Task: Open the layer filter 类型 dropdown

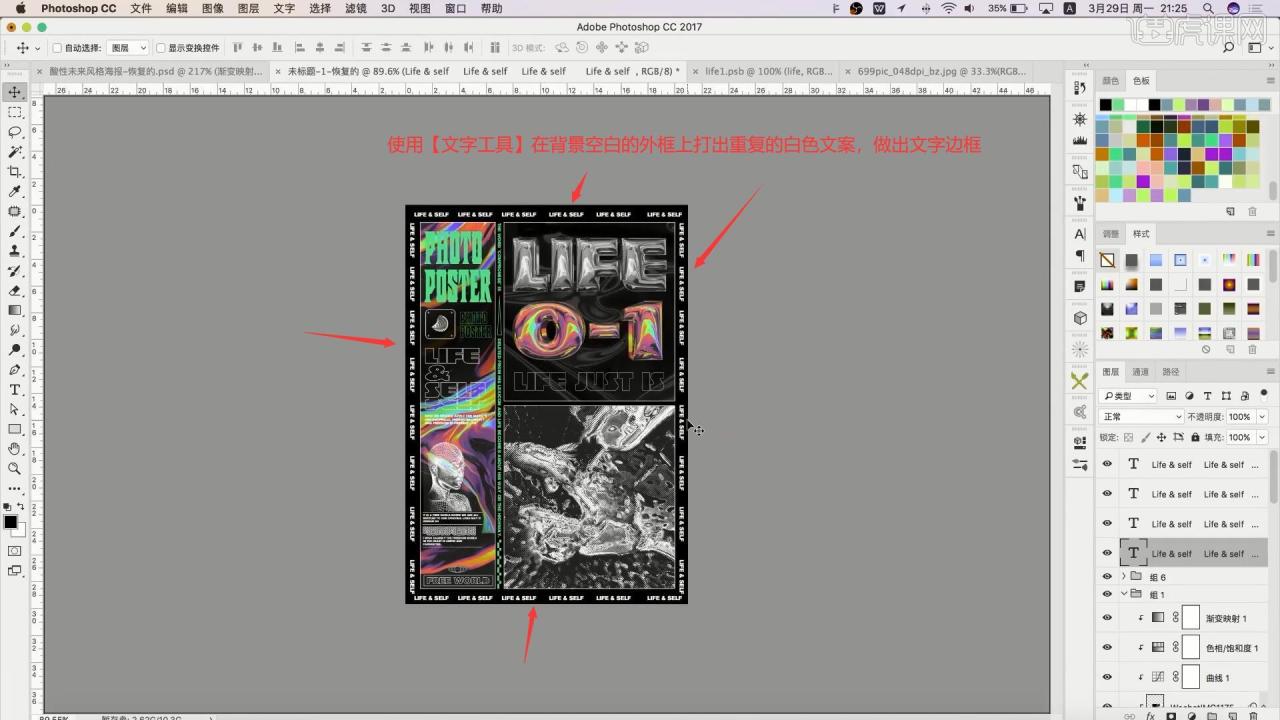Action: (x=1128, y=396)
